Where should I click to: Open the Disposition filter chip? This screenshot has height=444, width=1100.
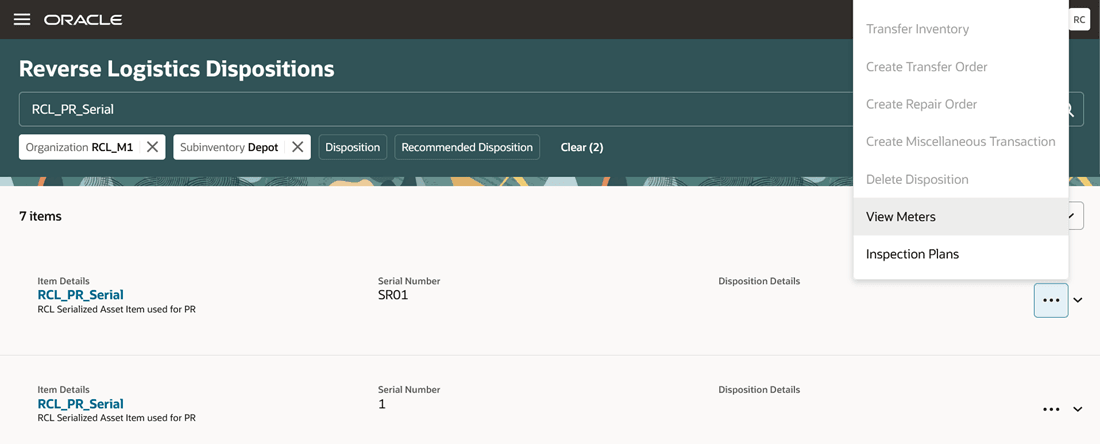tap(353, 147)
